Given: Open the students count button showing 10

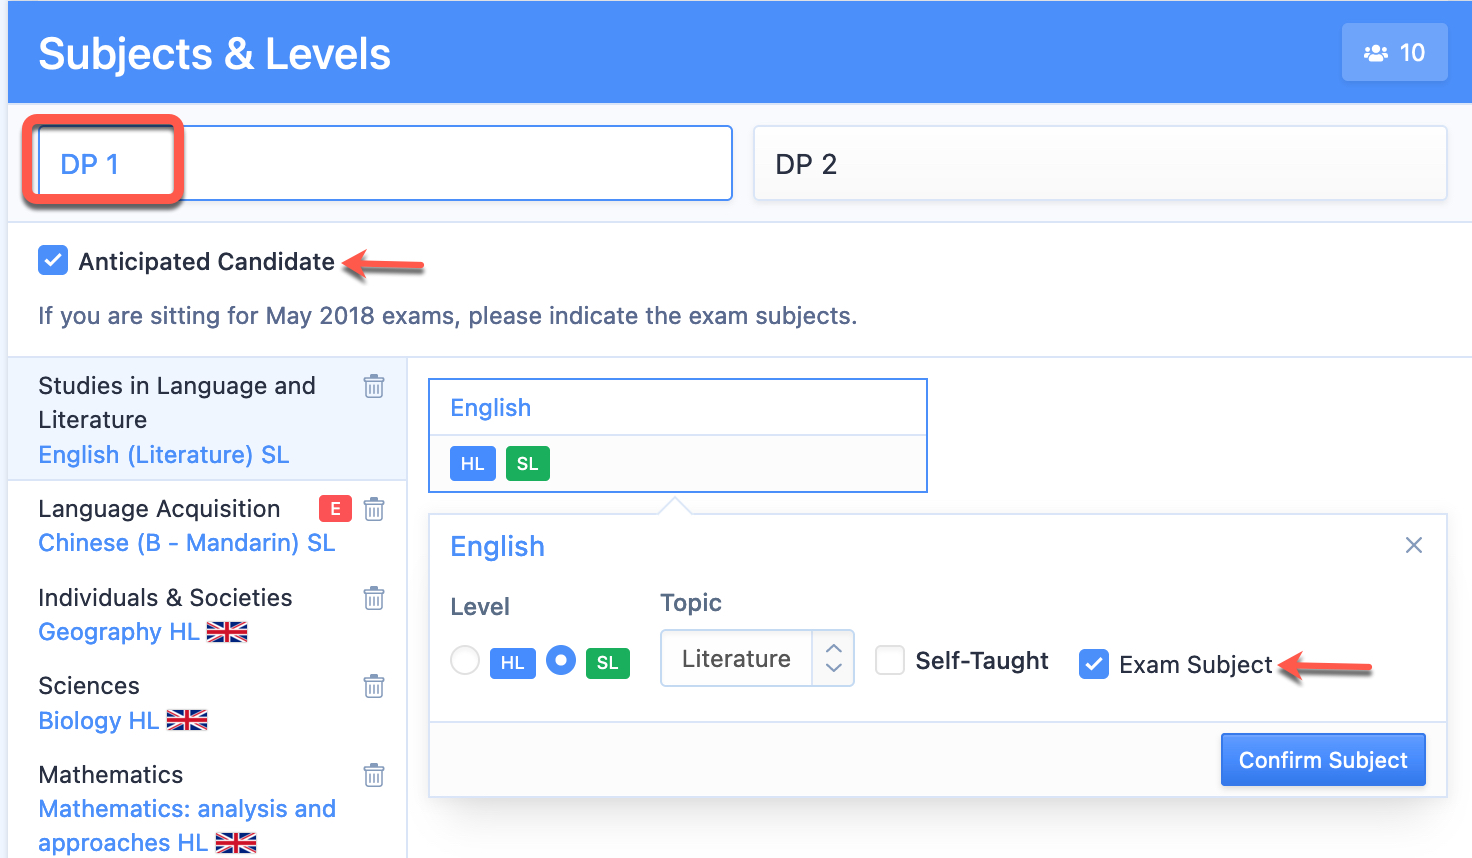Looking at the screenshot, I should [x=1394, y=52].
